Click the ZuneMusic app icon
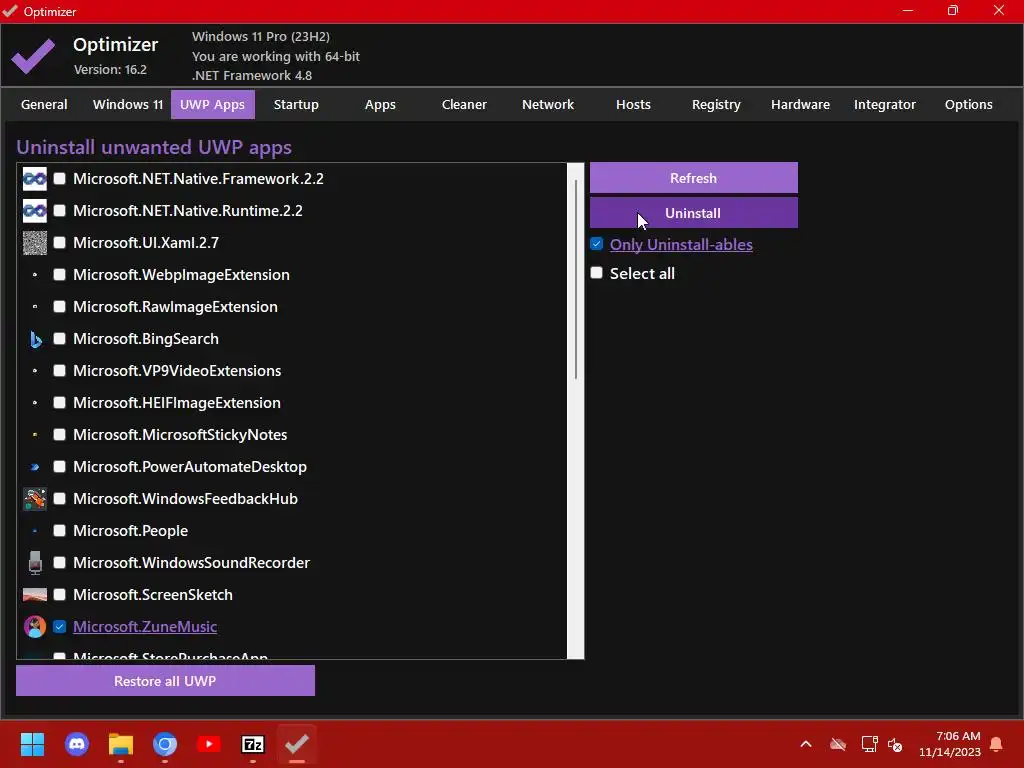1024x768 pixels. (35, 627)
